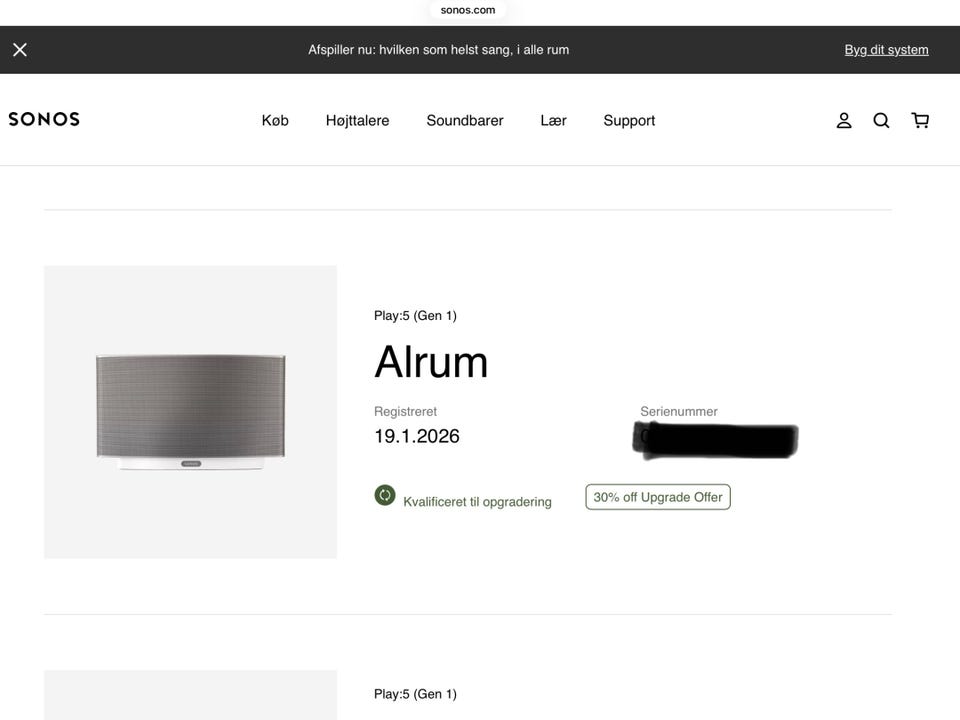Screen dimensions: 960x720
Task: Open the Lær menu
Action: coord(553,121)
